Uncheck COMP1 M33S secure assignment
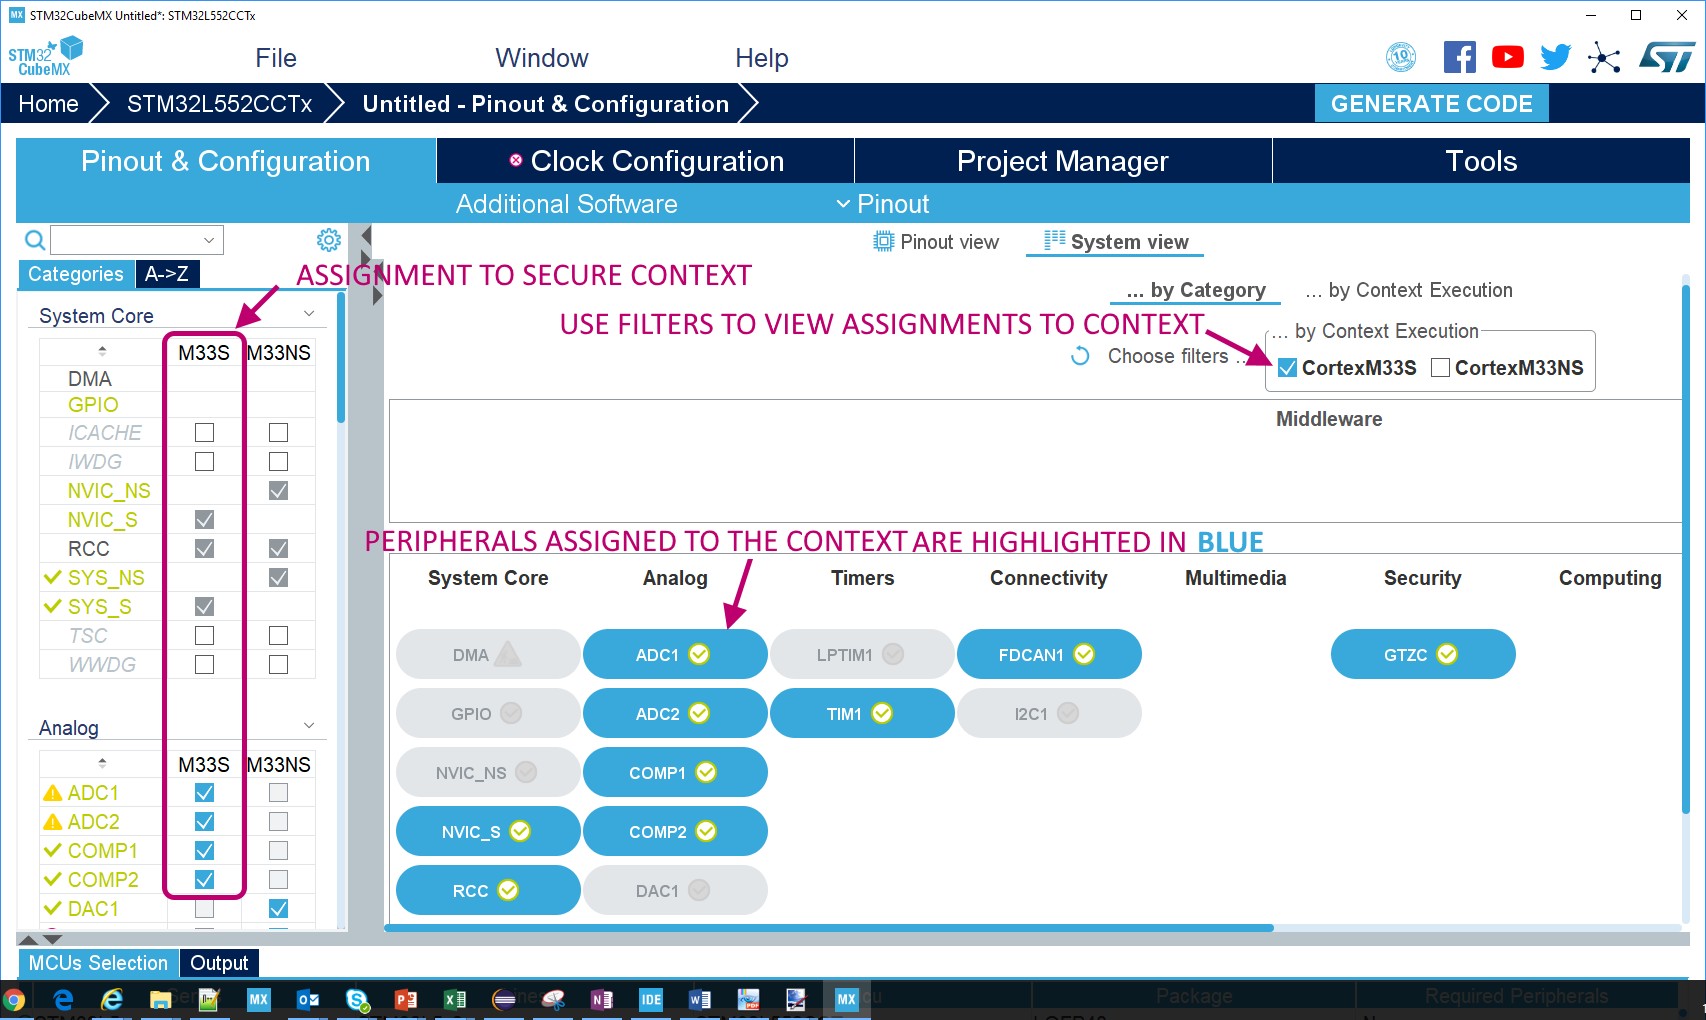 click(204, 850)
